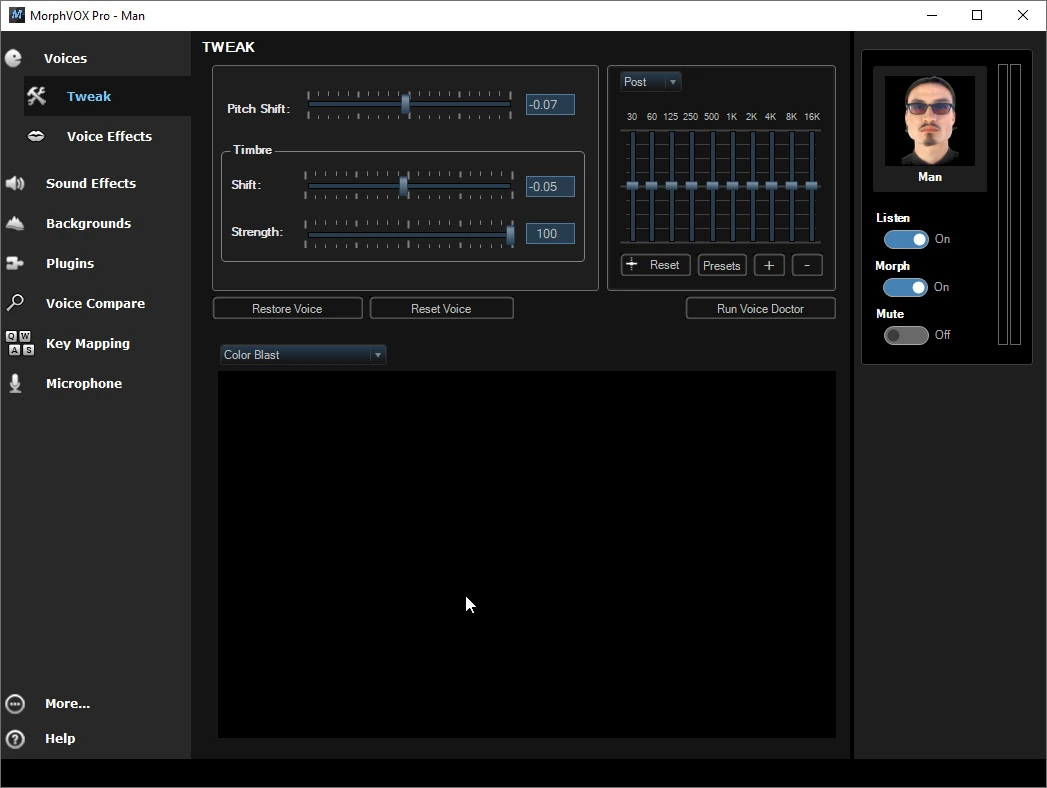Click the Voice Compare magnifier icon
Screen dimensions: 1047x788
tap(15, 303)
